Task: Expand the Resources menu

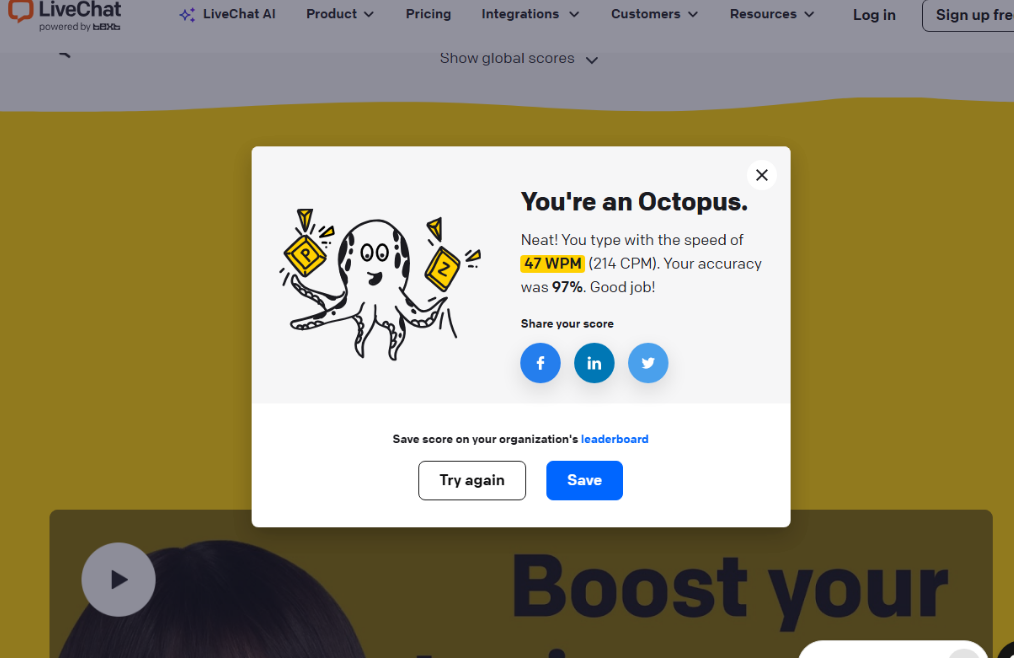Action: pyautogui.click(x=771, y=14)
